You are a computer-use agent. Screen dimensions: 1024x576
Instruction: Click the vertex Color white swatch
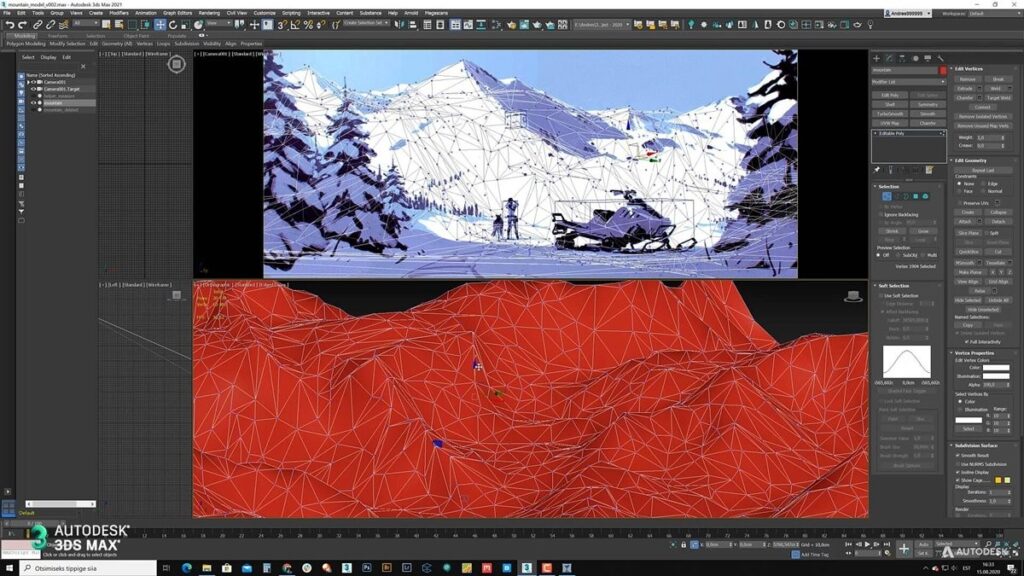pos(995,368)
